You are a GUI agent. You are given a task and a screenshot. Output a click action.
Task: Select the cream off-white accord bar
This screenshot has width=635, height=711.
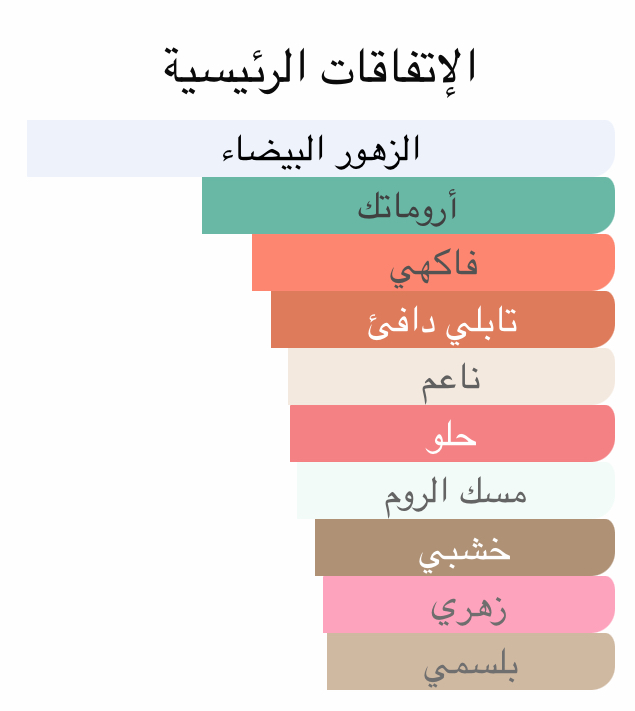pyautogui.click(x=451, y=377)
